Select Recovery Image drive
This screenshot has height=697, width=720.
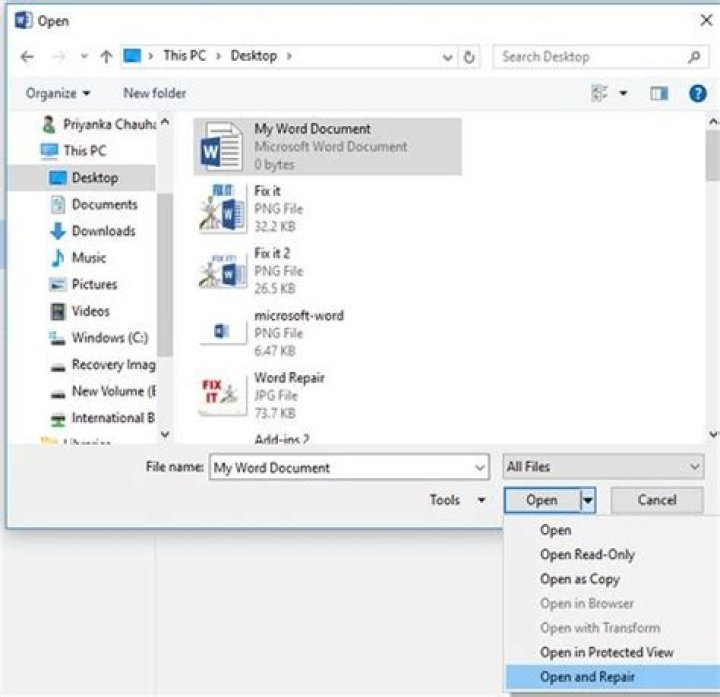tap(103, 365)
